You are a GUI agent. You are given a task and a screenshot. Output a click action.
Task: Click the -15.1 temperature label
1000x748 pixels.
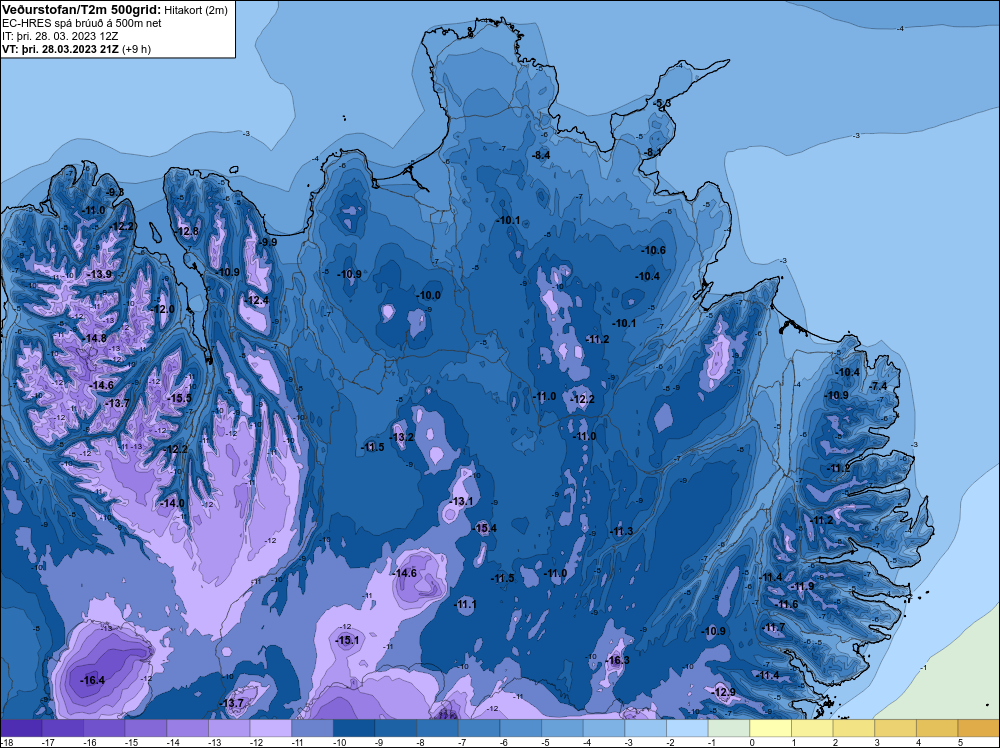coord(347,640)
